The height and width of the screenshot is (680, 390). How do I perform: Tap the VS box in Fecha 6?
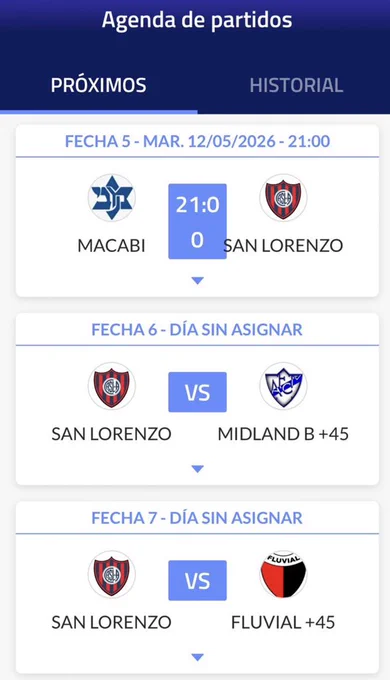tap(197, 392)
